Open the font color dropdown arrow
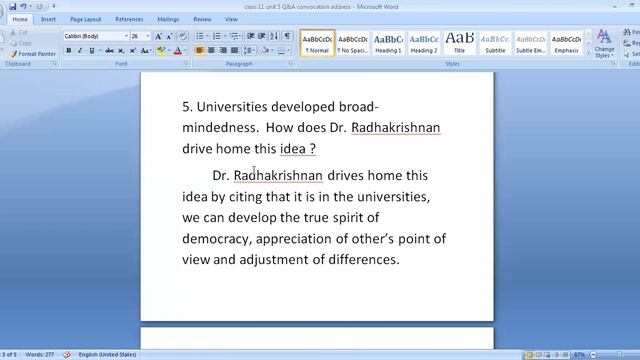This screenshot has width=640, height=360. pos(185,51)
